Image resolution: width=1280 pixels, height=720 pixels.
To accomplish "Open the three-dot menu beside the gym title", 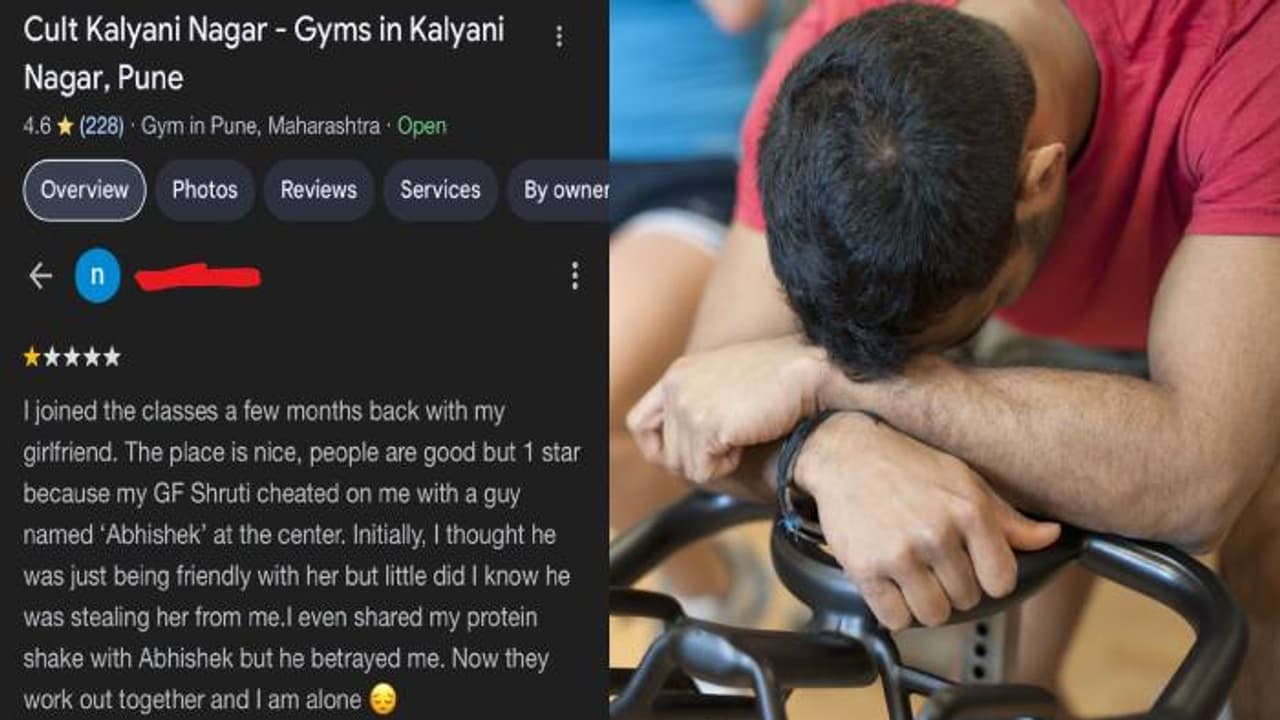I will (x=558, y=37).
